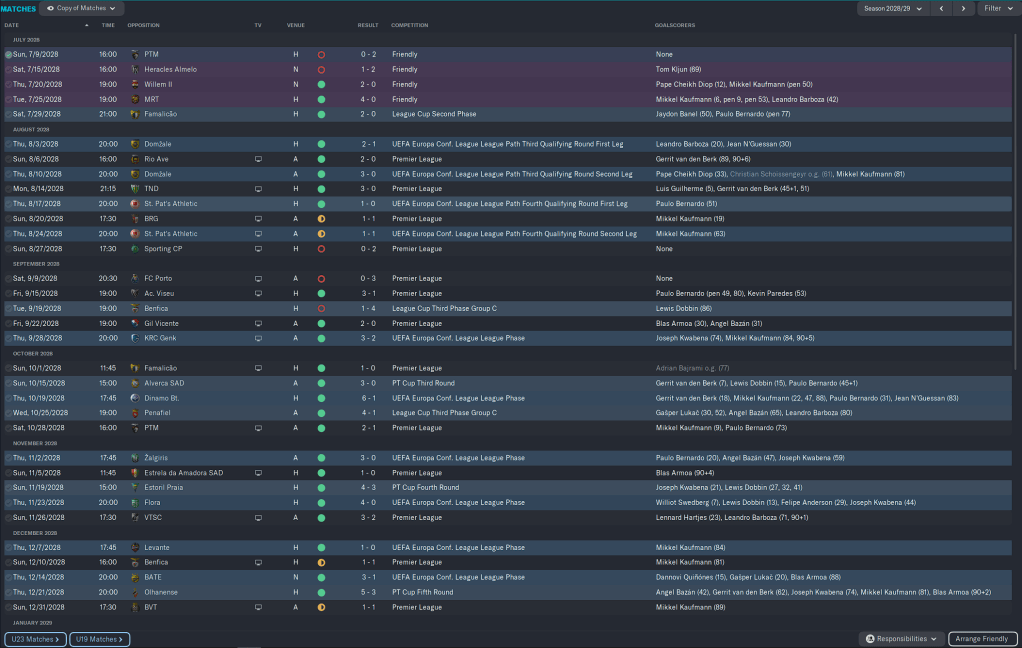Click the vertical scrollbar of the matches list
Viewport: 1022px width, 648px height.
tap(1018, 200)
